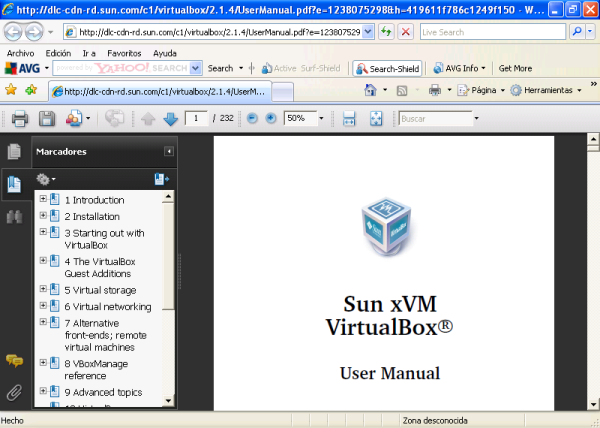This screenshot has height=428, width=600.
Task: Open the pages thumbnail panel icon
Action: 14,152
